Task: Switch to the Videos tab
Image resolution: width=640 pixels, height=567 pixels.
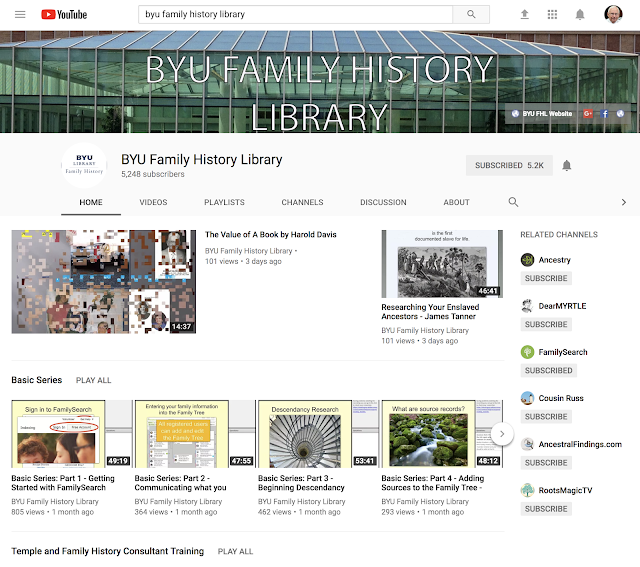Action: (x=153, y=202)
